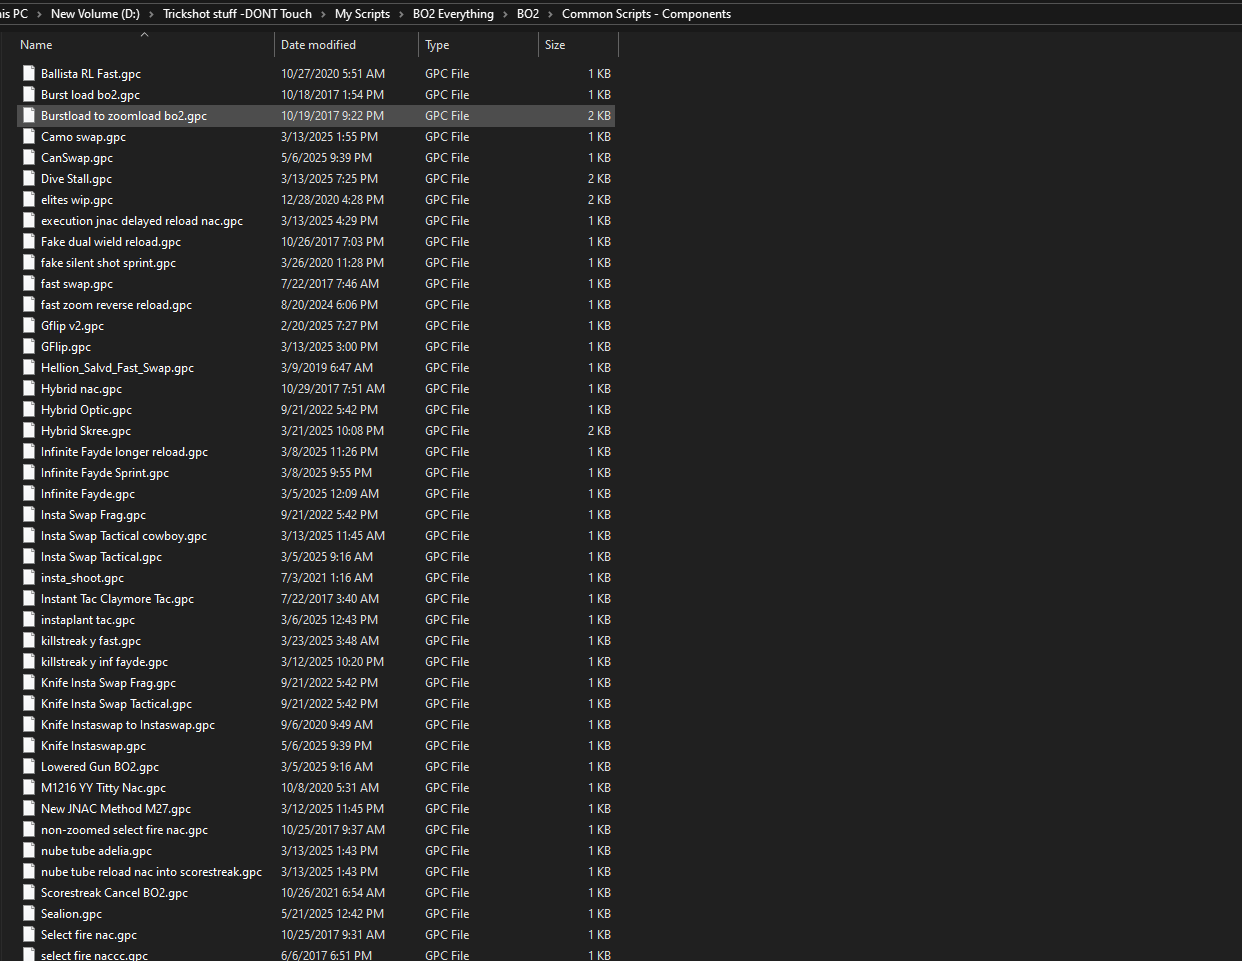Viewport: 1242px width, 961px height.
Task: Click file icon of Lowered Gun BO2.gpc
Action: (29, 766)
